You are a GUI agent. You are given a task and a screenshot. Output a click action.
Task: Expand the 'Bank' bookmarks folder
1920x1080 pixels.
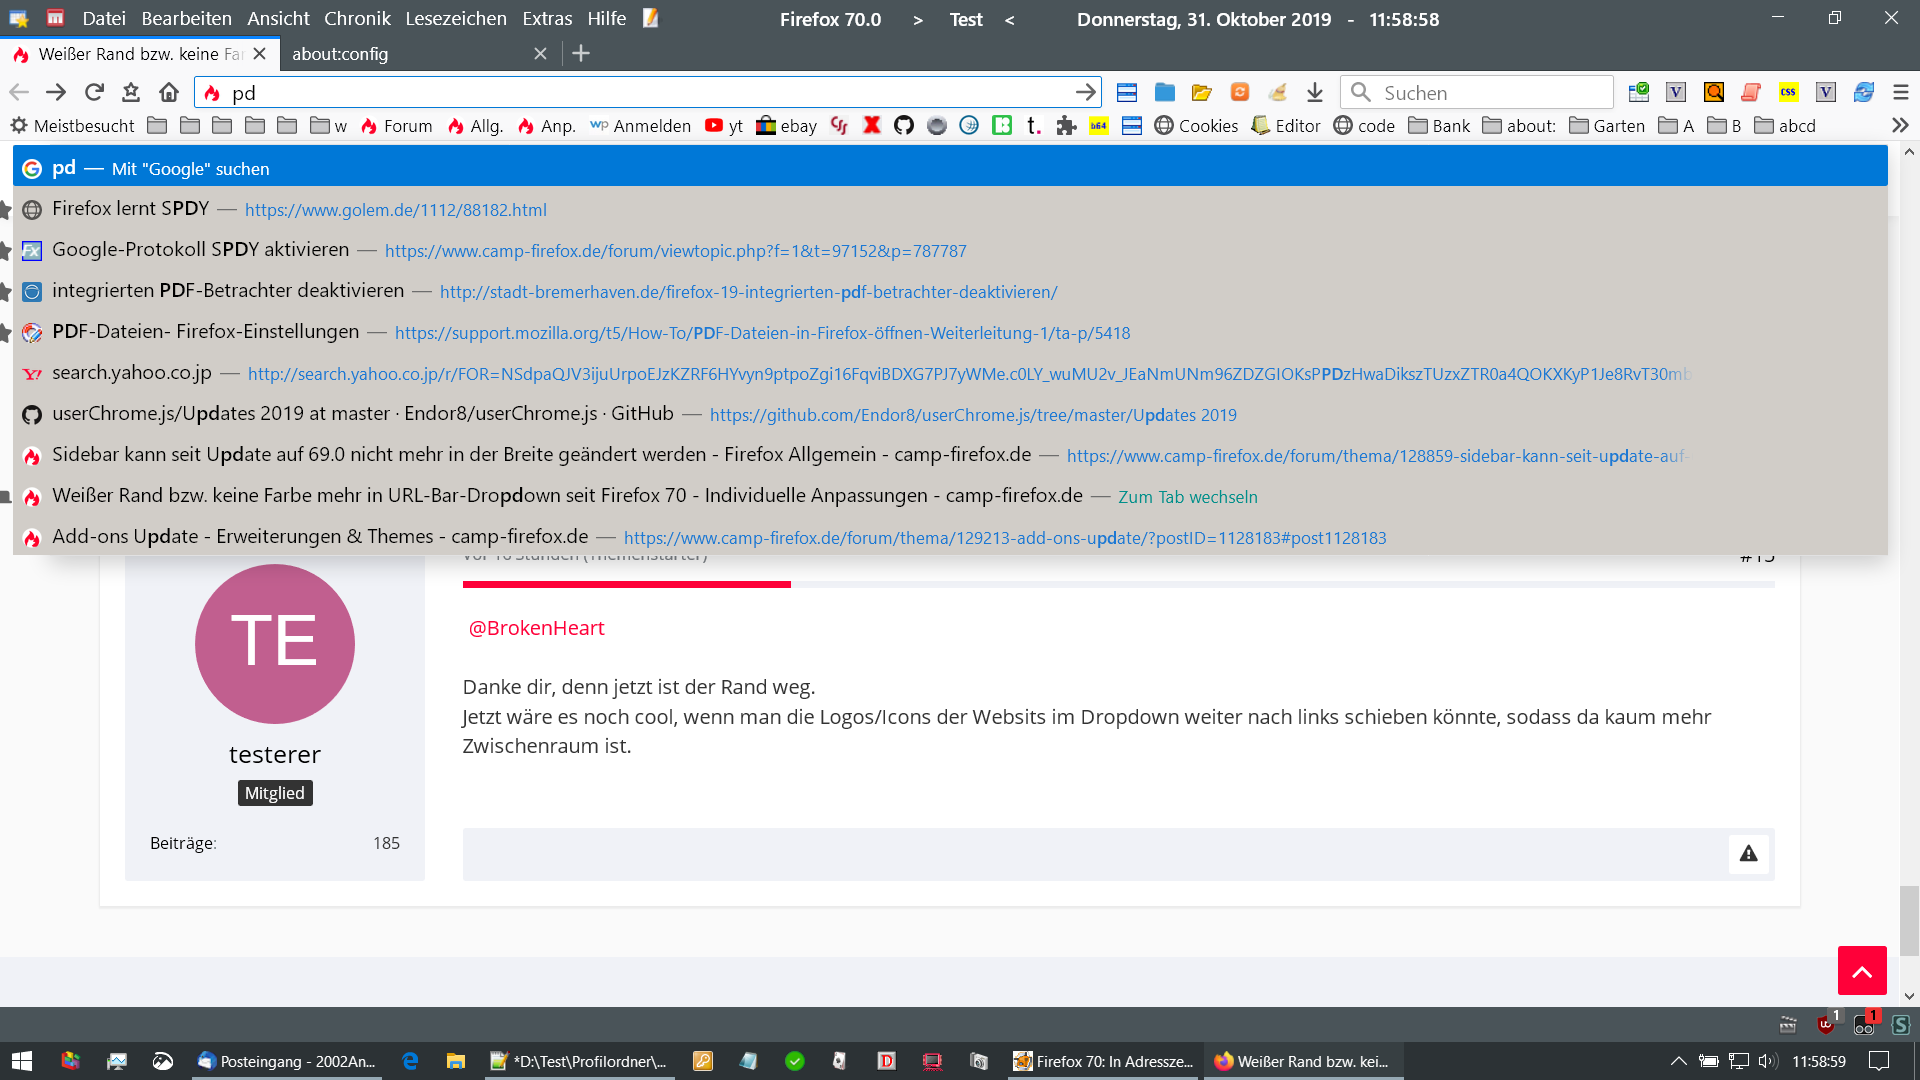1439,125
